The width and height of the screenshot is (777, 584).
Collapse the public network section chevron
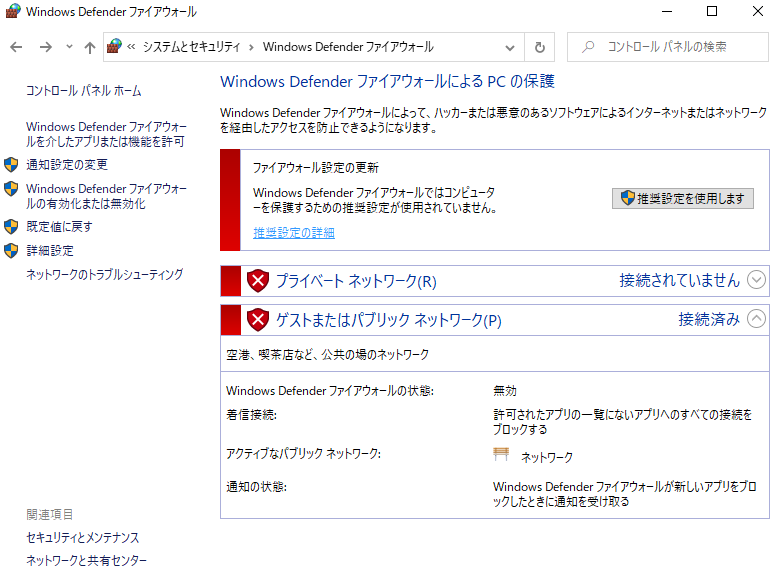coord(756,319)
